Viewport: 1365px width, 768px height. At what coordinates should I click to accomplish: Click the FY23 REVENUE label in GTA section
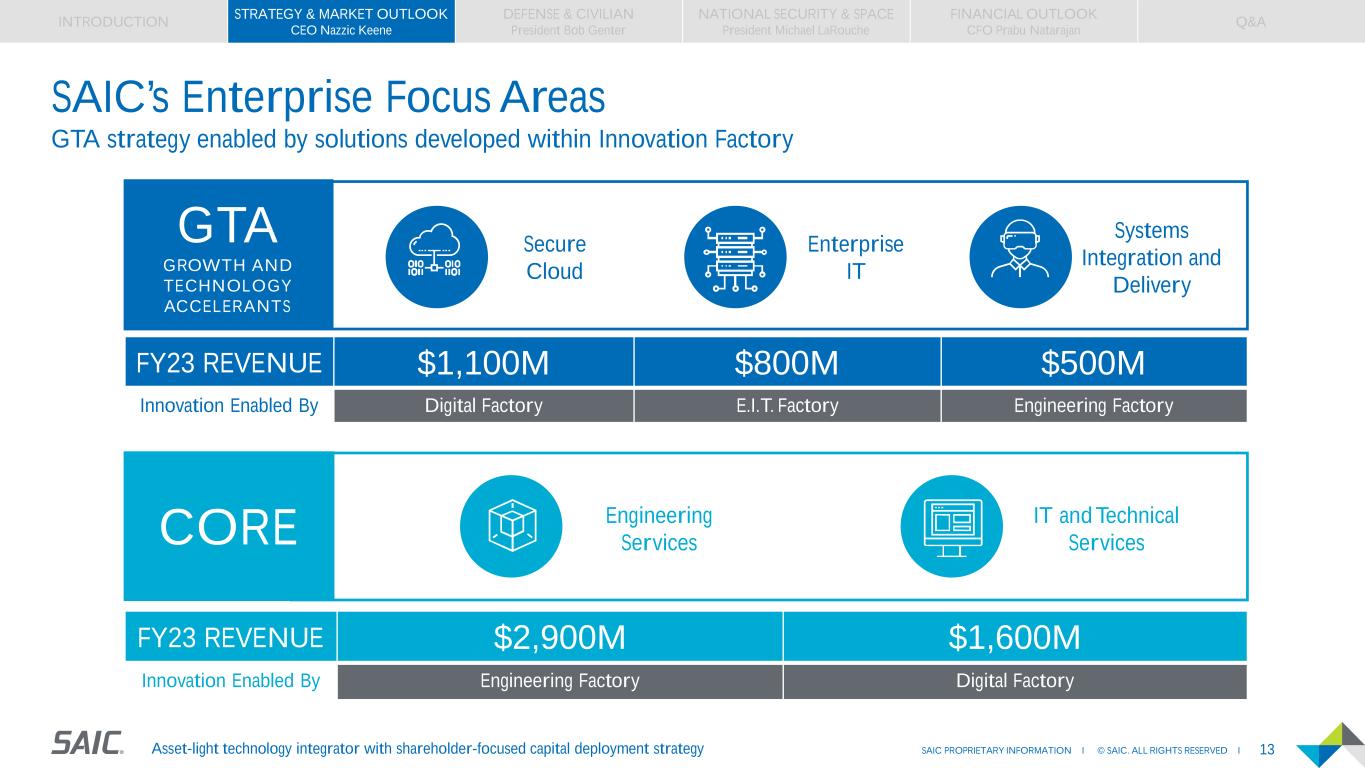pos(229,362)
